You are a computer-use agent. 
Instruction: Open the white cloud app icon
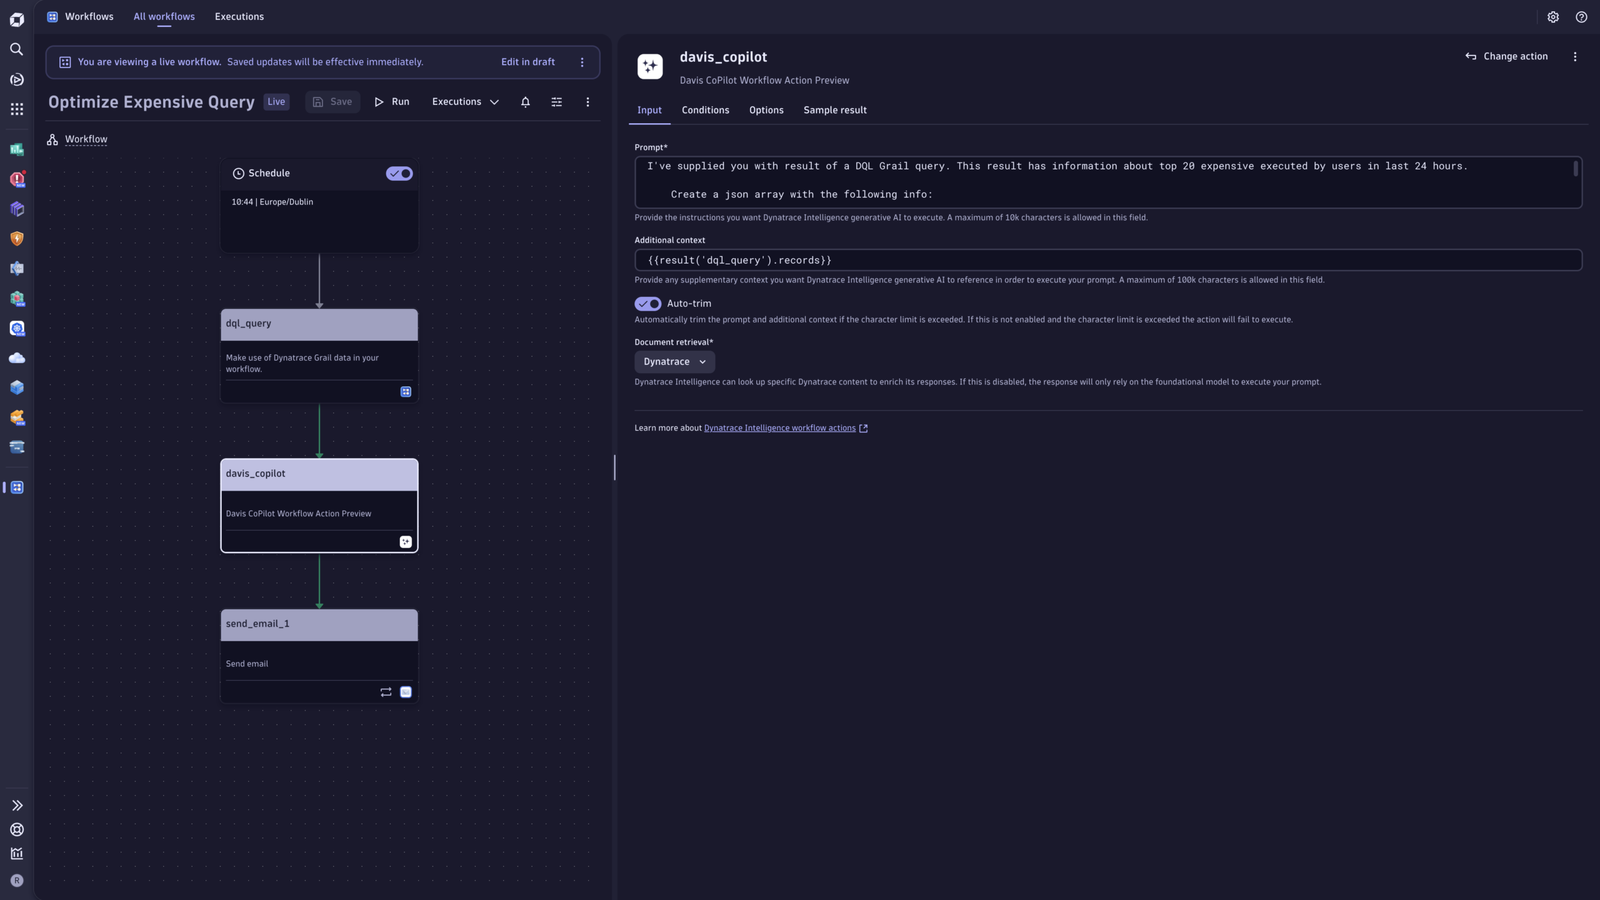pos(17,358)
